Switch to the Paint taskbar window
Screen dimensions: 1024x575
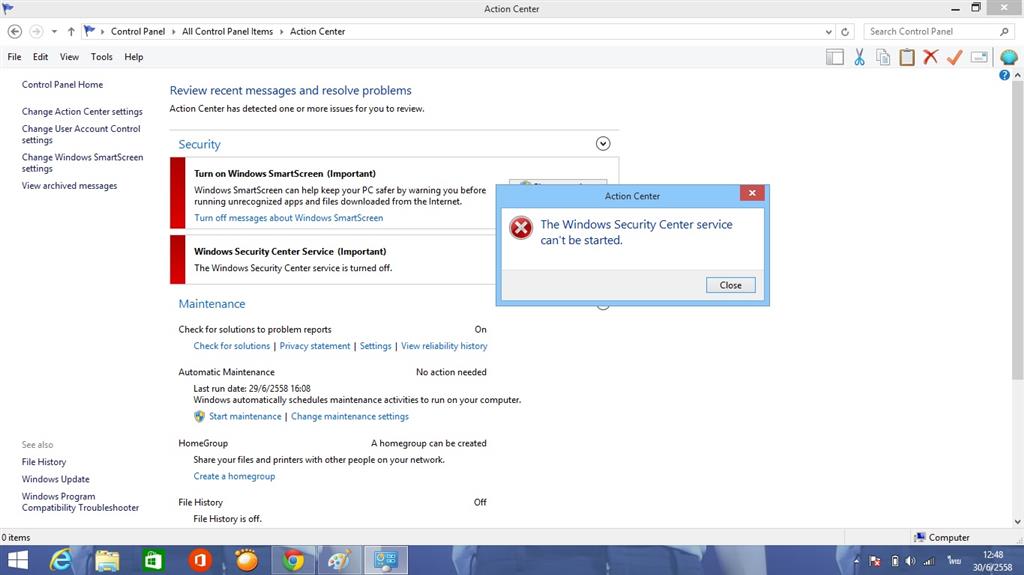click(x=340, y=560)
